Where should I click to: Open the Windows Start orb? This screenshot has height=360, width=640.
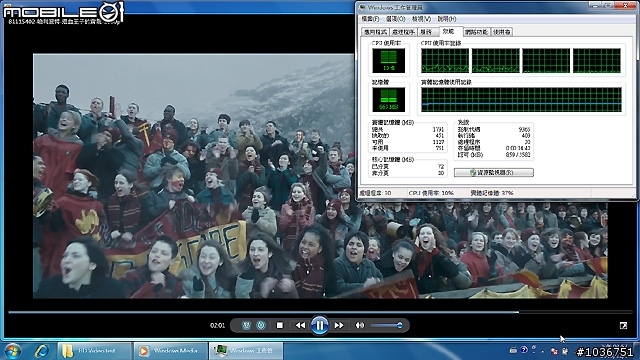[x=12, y=351]
